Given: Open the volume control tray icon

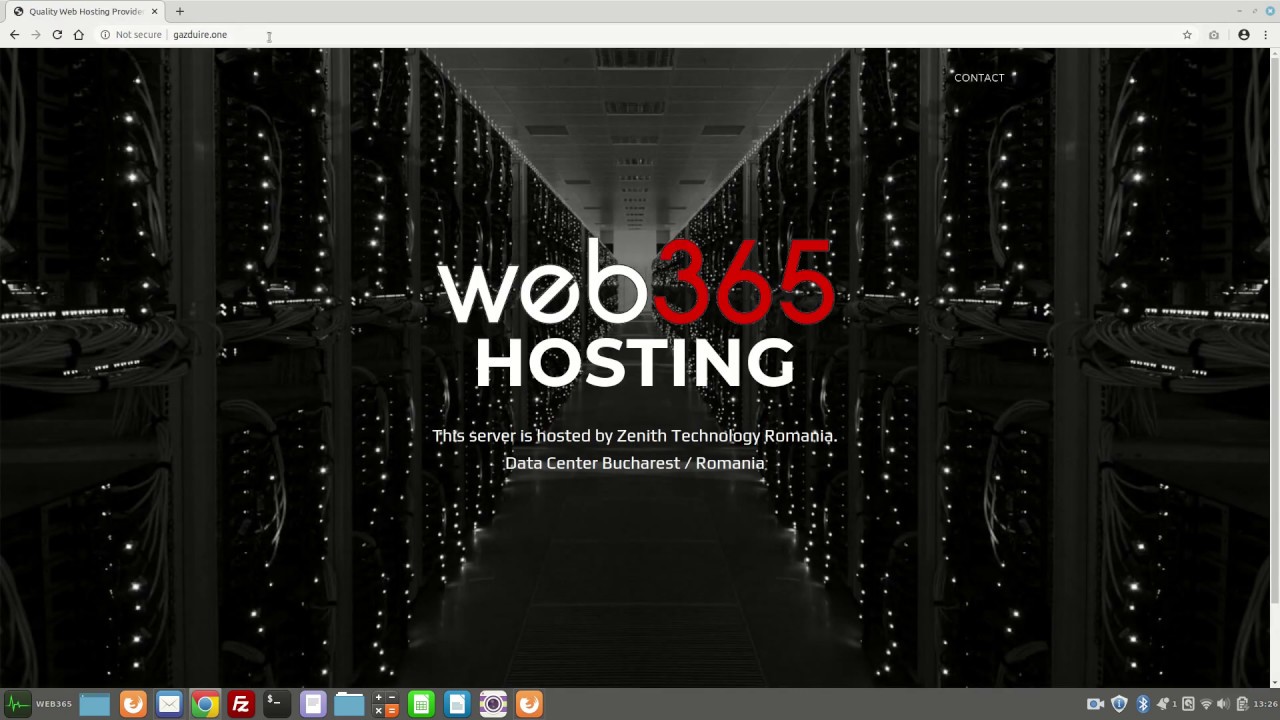Looking at the screenshot, I should coord(1223,704).
